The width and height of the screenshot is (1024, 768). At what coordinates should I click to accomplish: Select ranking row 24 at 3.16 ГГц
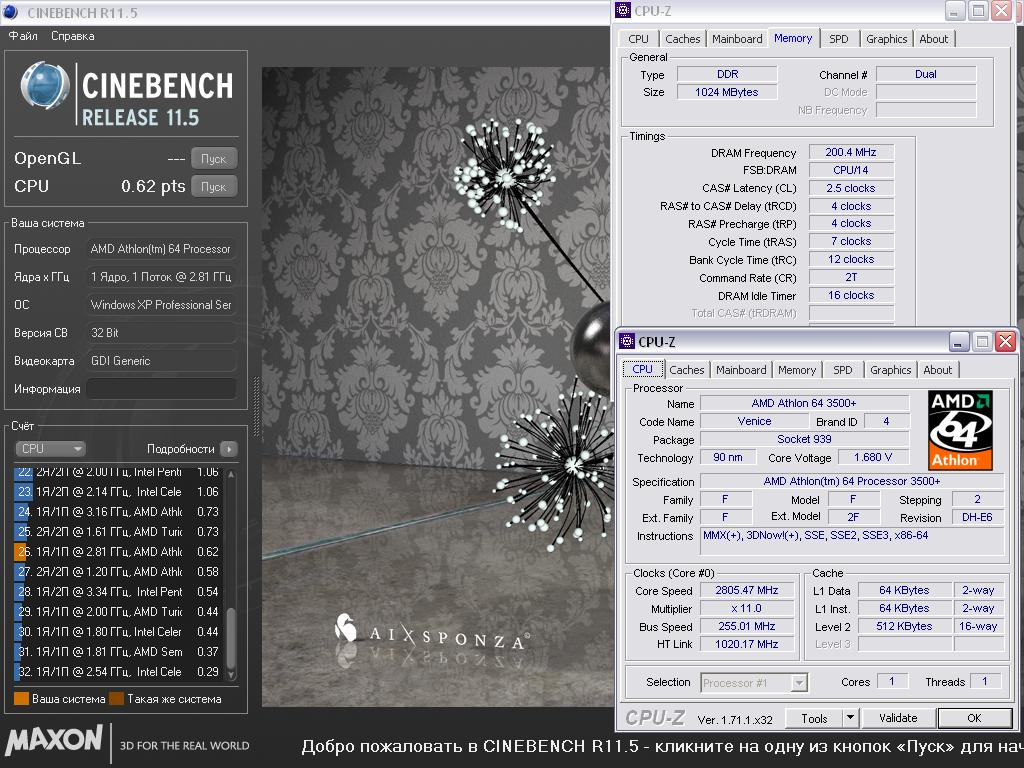tap(118, 511)
